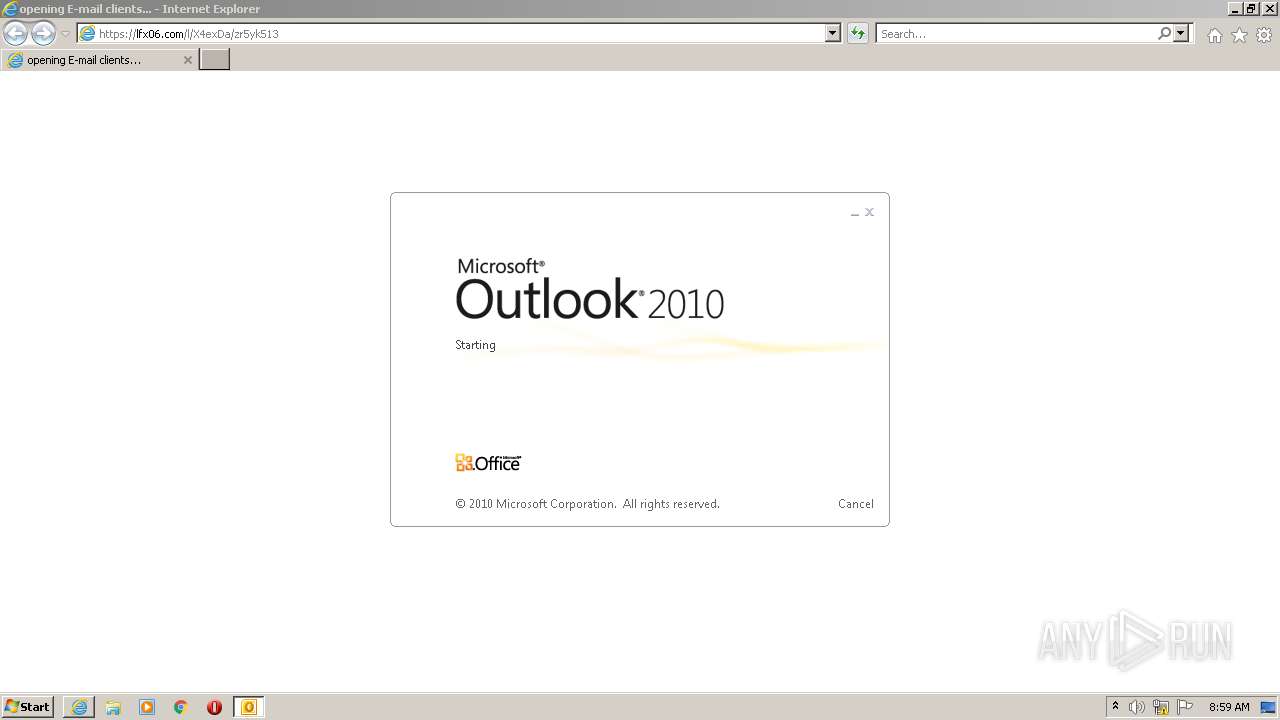Open Internet Explorer from the taskbar
The height and width of the screenshot is (720, 1280).
(x=79, y=707)
